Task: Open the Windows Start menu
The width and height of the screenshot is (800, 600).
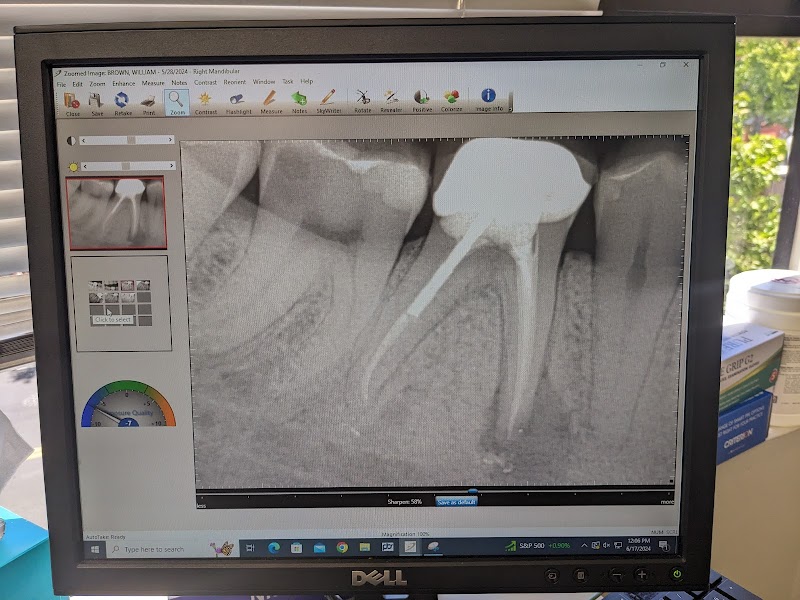Action: coord(94,549)
